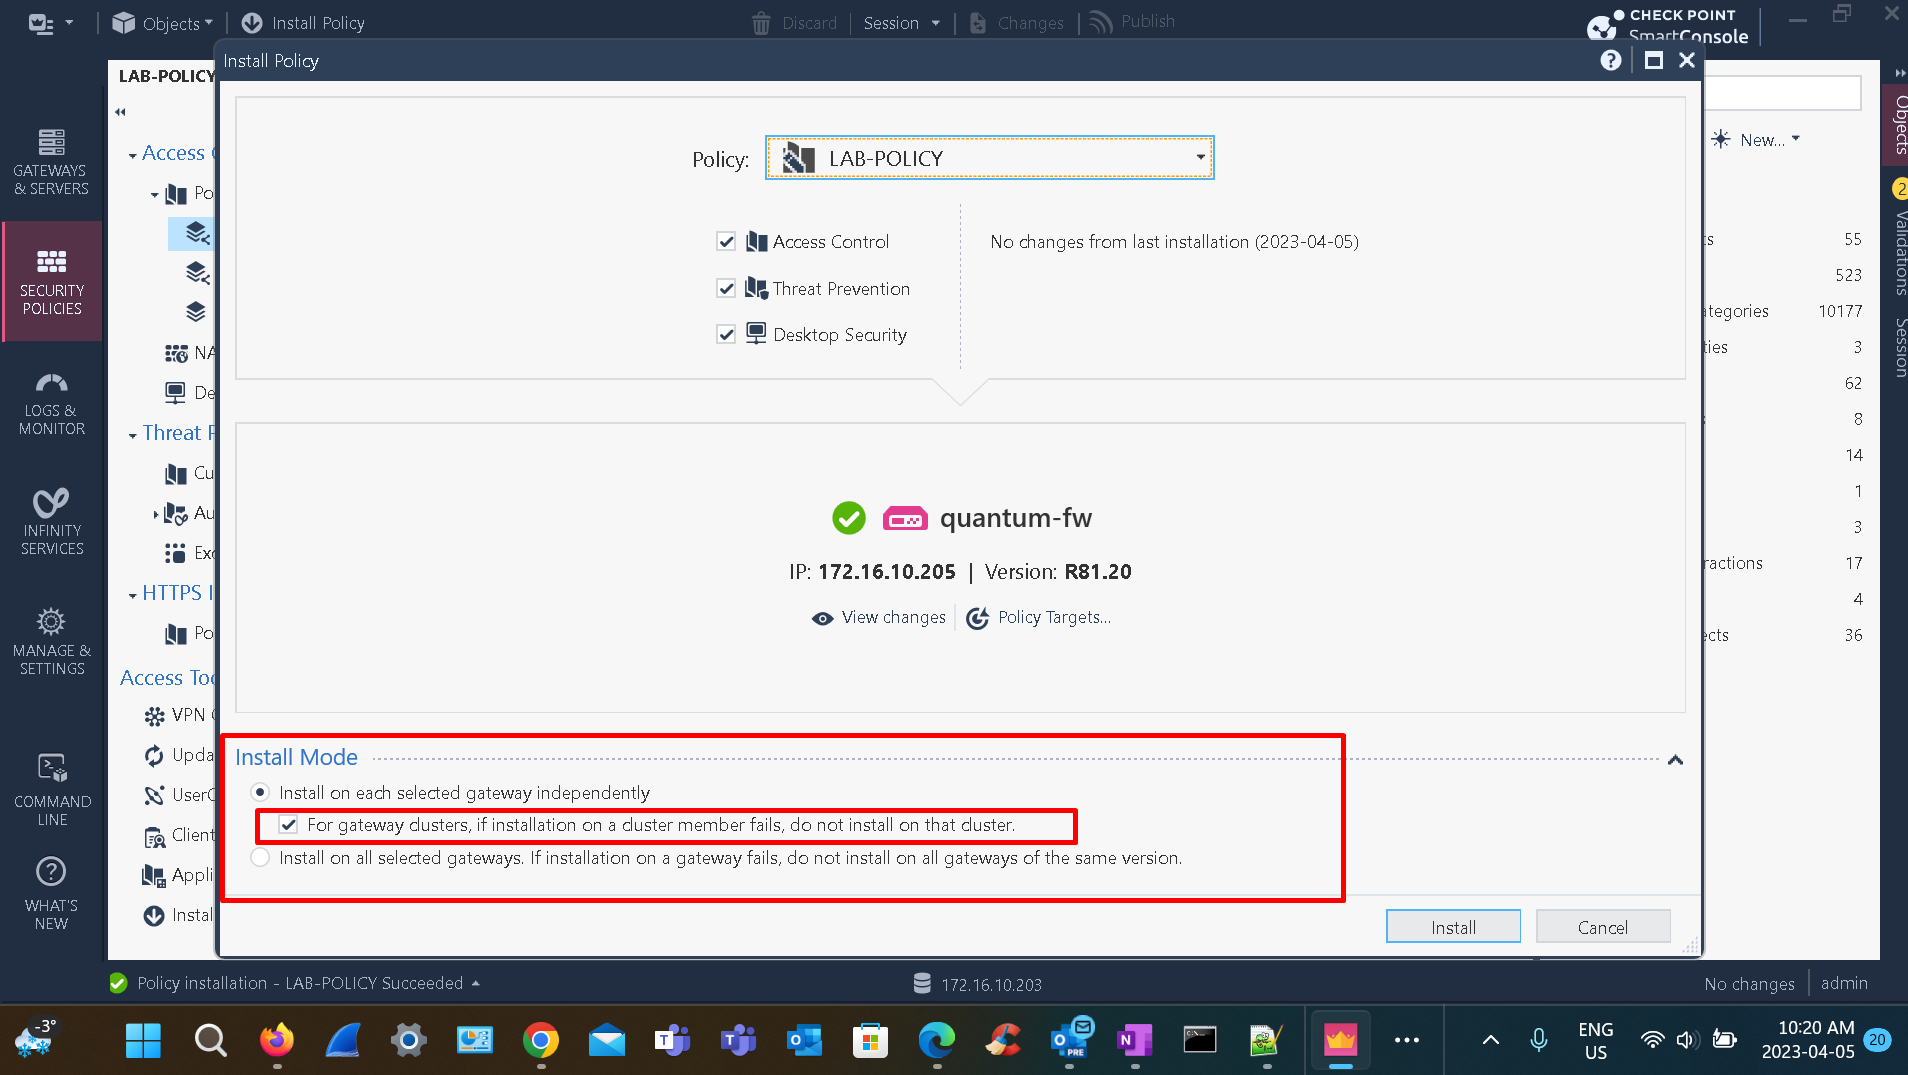Viewport: 1908px width, 1075px height.
Task: Launch Google Chrome from the taskbar
Action: (x=540, y=1040)
